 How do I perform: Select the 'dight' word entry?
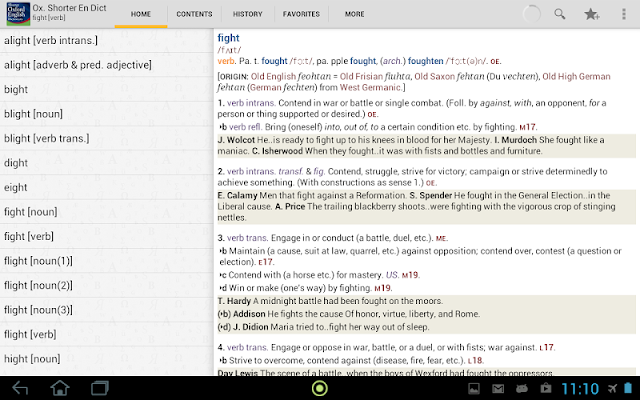pyautogui.click(x=107, y=163)
